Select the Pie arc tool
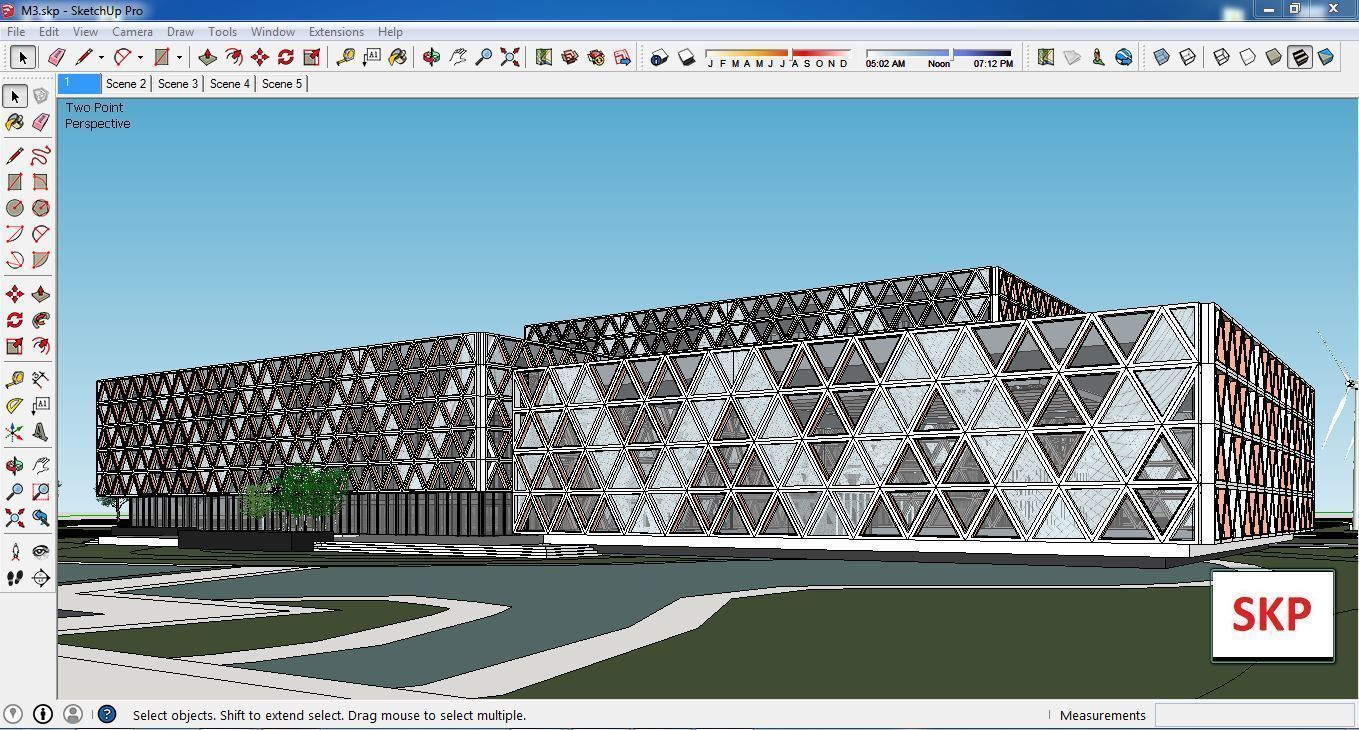The width and height of the screenshot is (1359, 730). [x=41, y=260]
